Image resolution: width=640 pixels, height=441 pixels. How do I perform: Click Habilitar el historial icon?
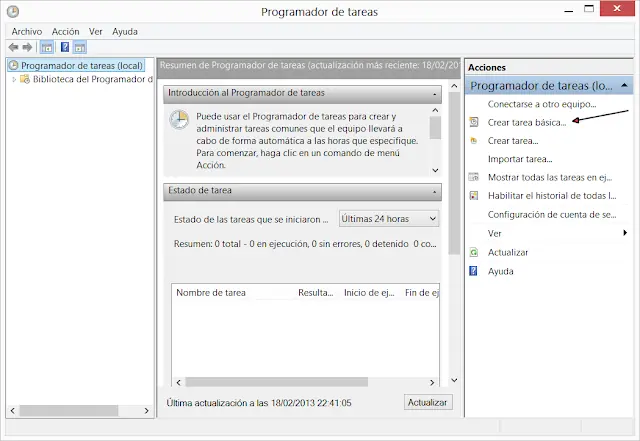[x=473, y=196]
